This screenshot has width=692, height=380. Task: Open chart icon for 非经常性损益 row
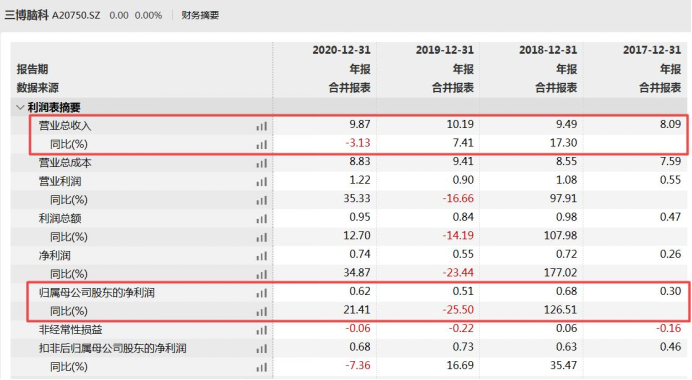click(x=262, y=330)
